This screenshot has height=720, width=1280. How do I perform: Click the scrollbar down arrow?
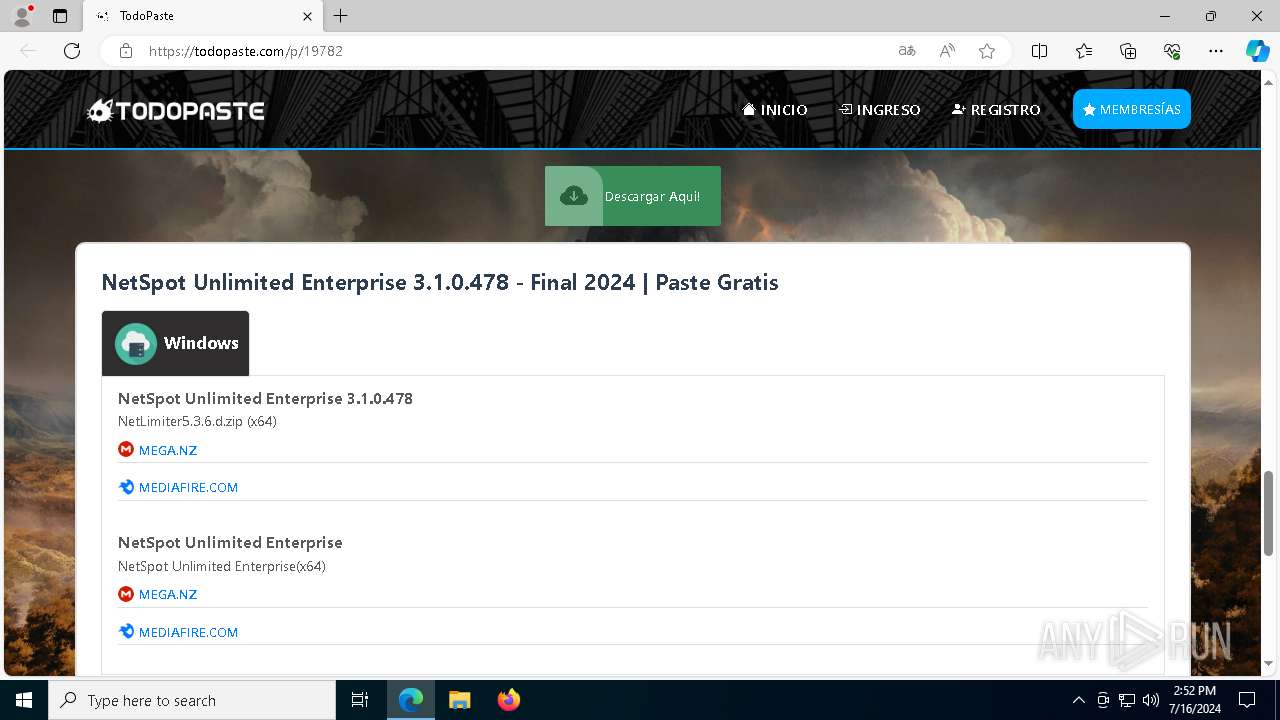[1268, 664]
